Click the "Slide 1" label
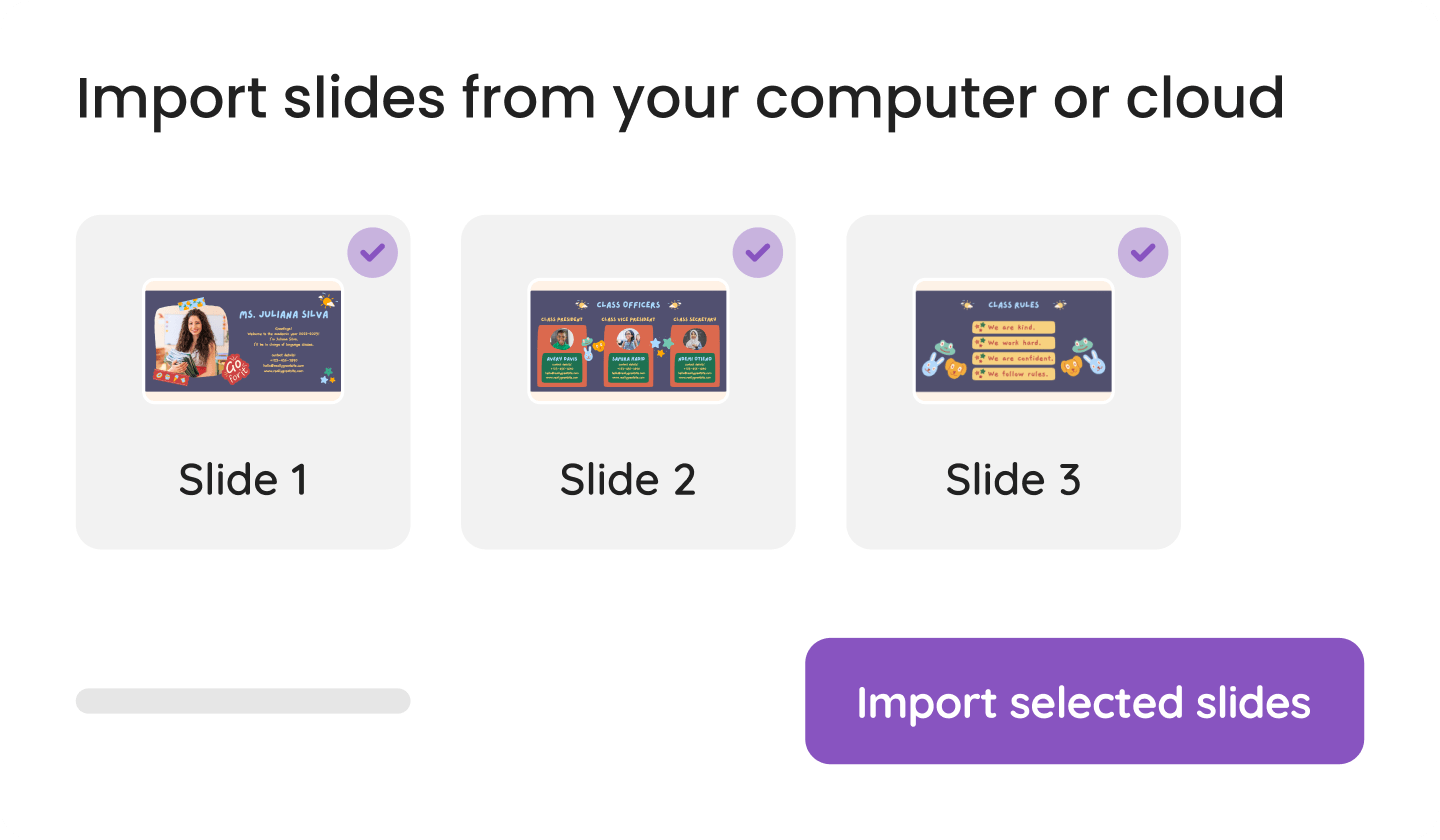This screenshot has width=1440, height=840. click(x=243, y=480)
